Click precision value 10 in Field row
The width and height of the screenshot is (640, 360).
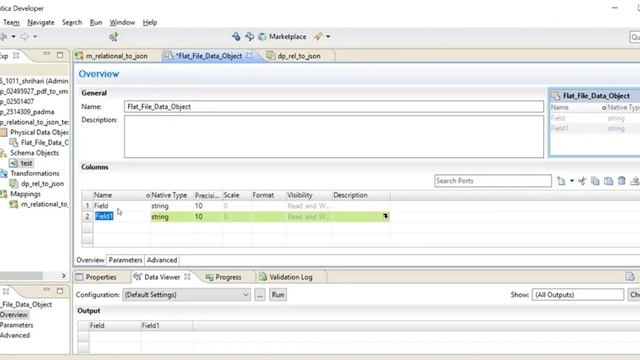click(x=198, y=206)
